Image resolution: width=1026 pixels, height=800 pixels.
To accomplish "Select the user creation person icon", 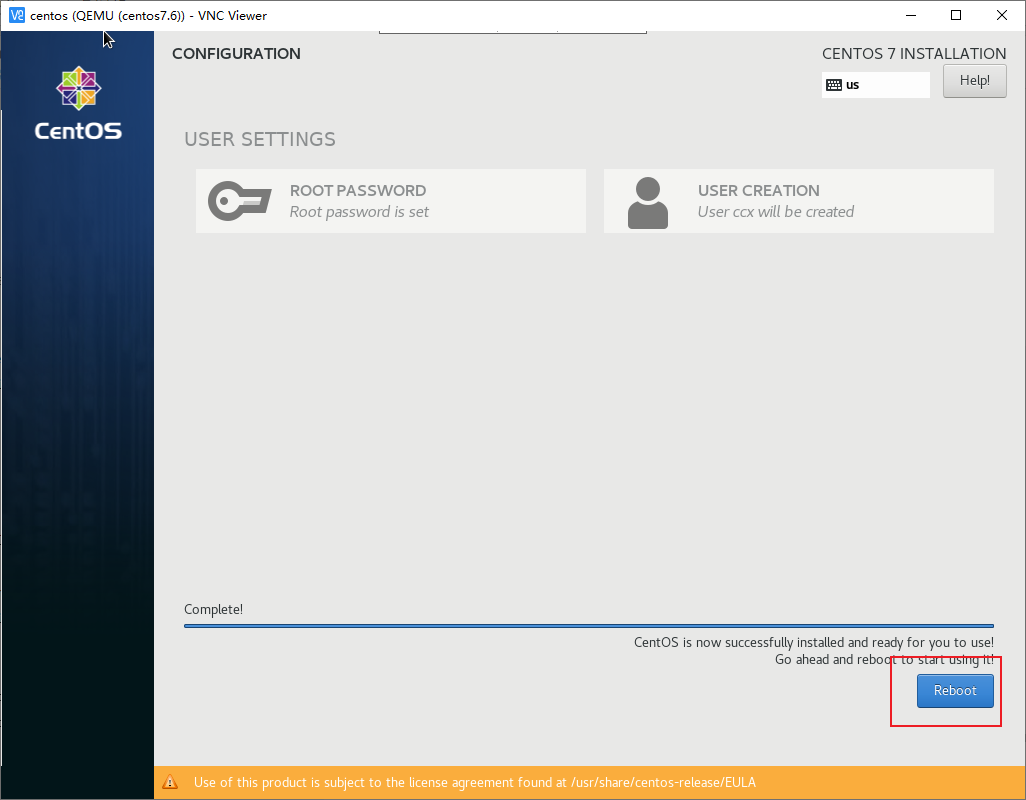I will coord(648,203).
